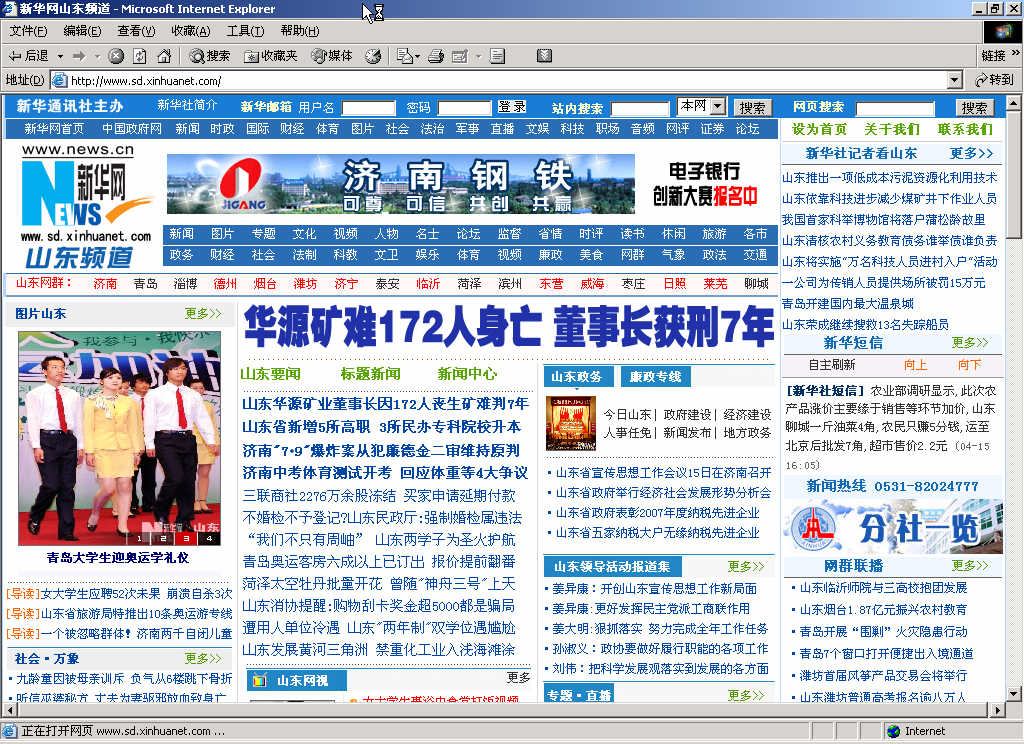Click the horizontal scrollbar right arrow
This screenshot has height=744, width=1024.
[x=997, y=710]
